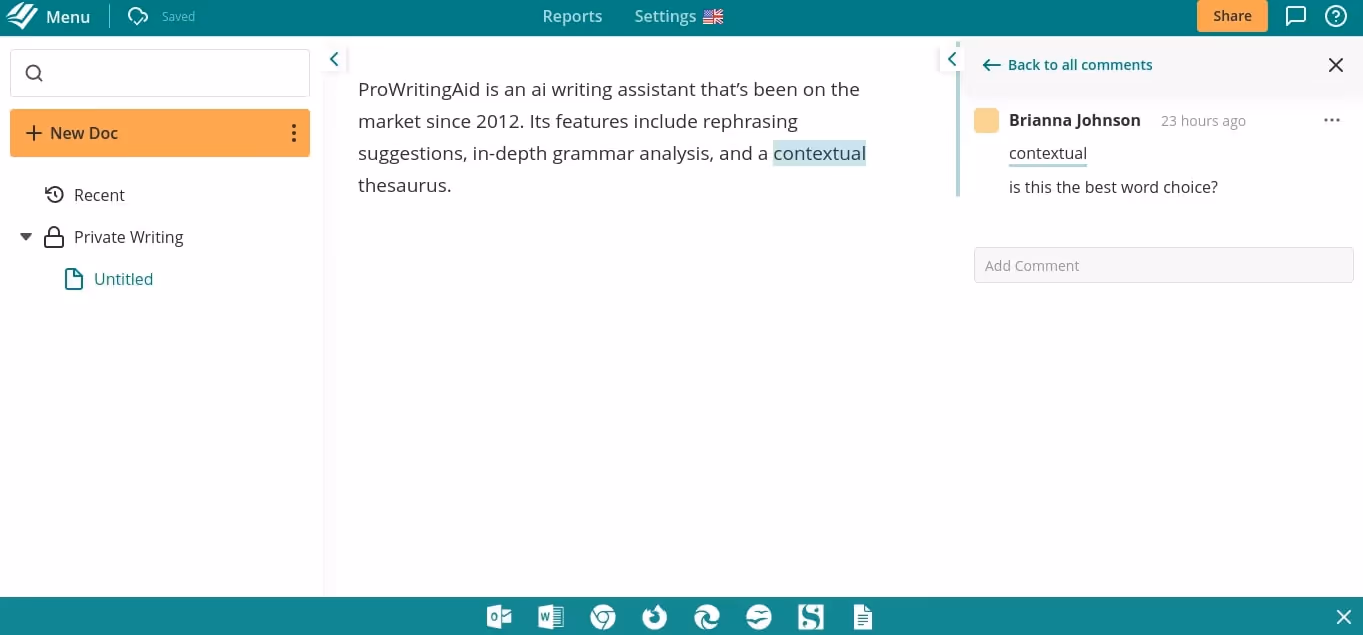
Task: Click the Outlook integration icon
Action: [499, 617]
